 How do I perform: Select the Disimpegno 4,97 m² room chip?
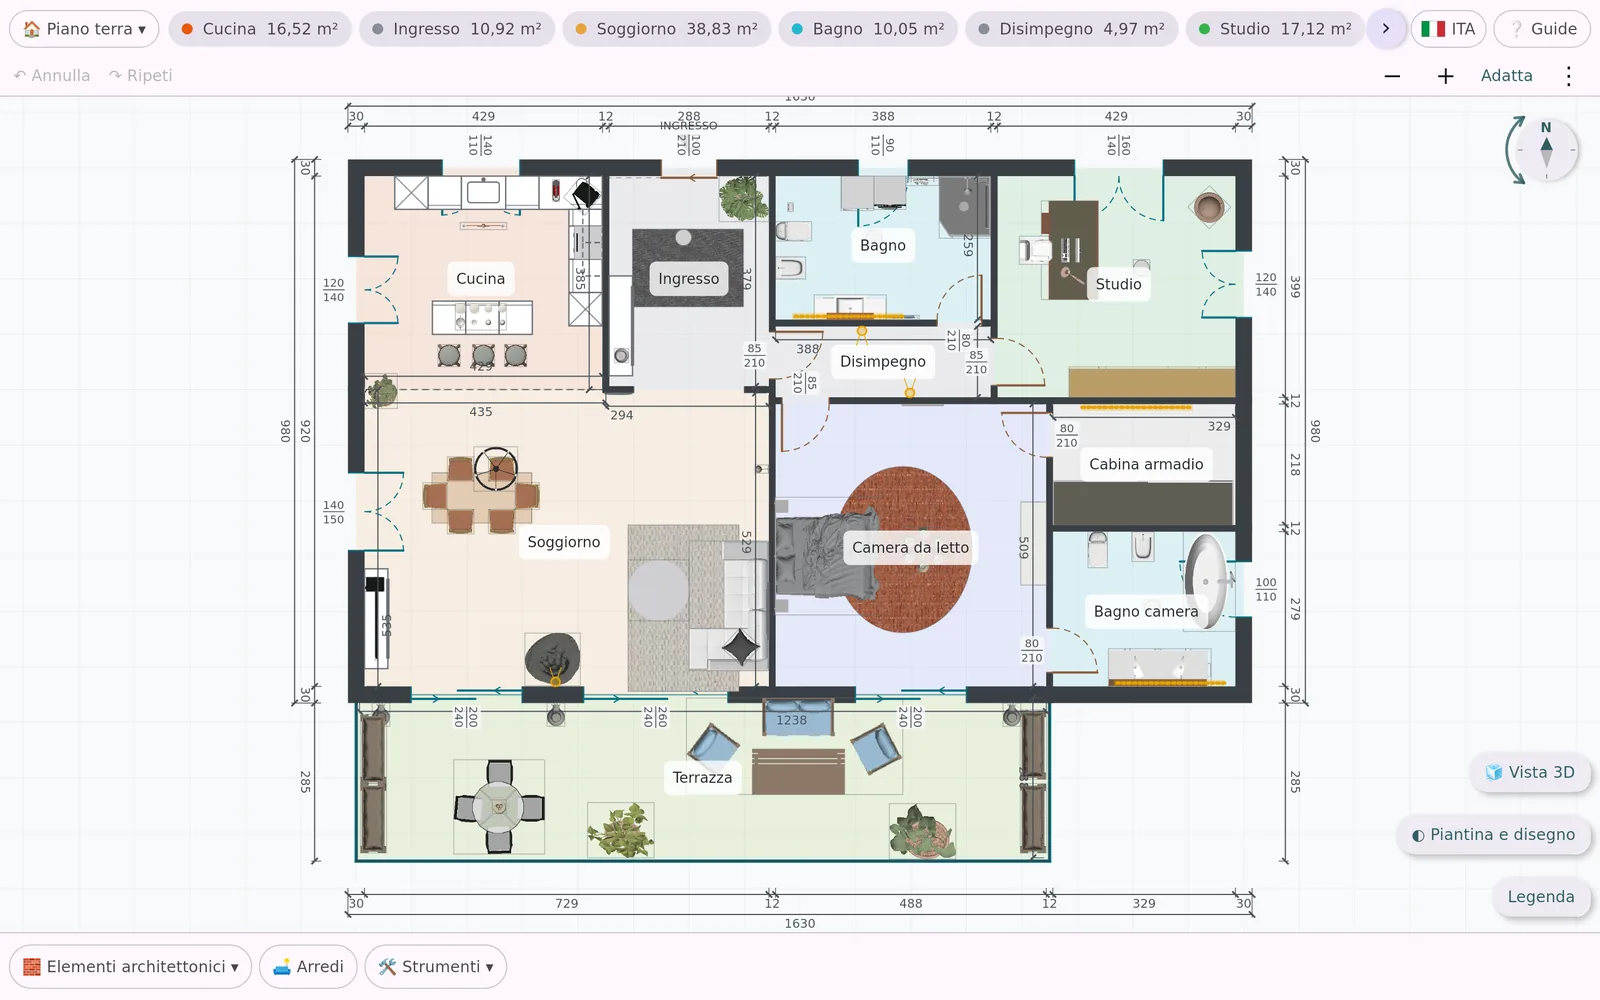[x=1071, y=29]
